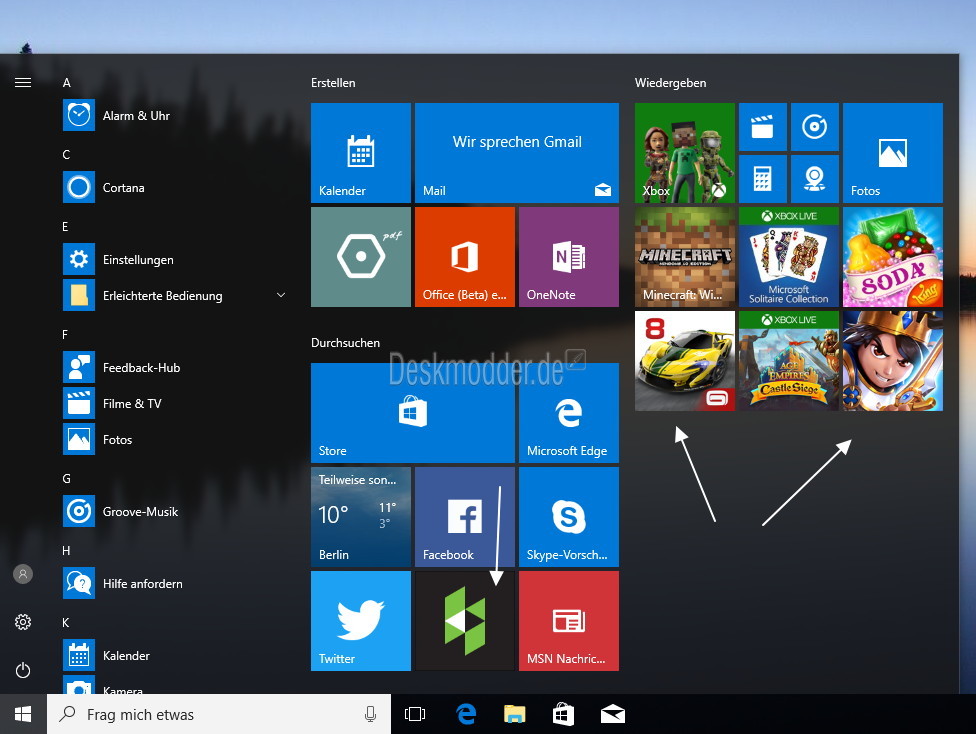
Task: Activate Cortana microphone icon
Action: [370, 714]
